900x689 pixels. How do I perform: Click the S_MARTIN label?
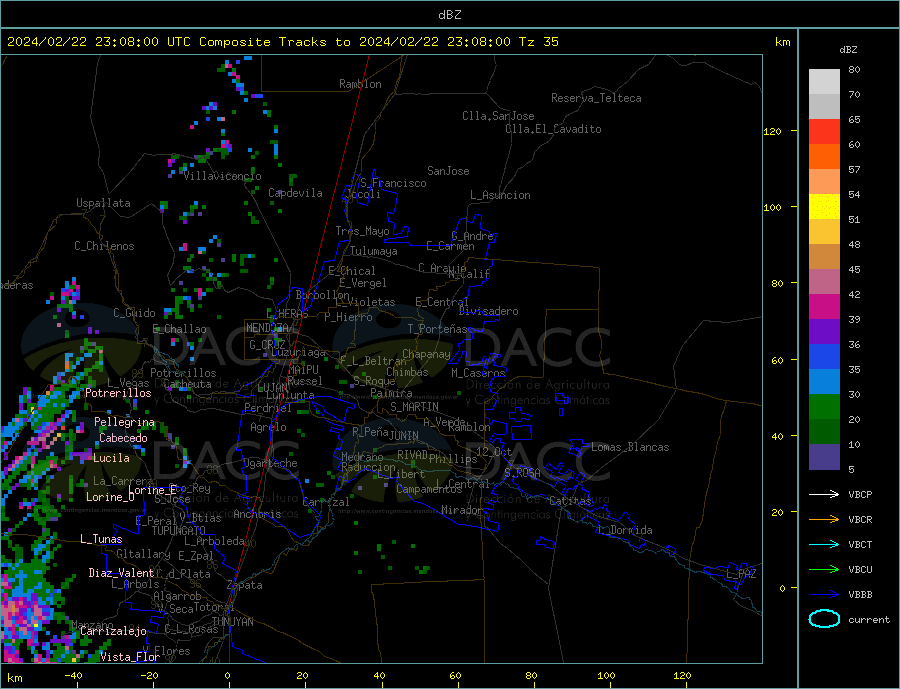click(414, 407)
